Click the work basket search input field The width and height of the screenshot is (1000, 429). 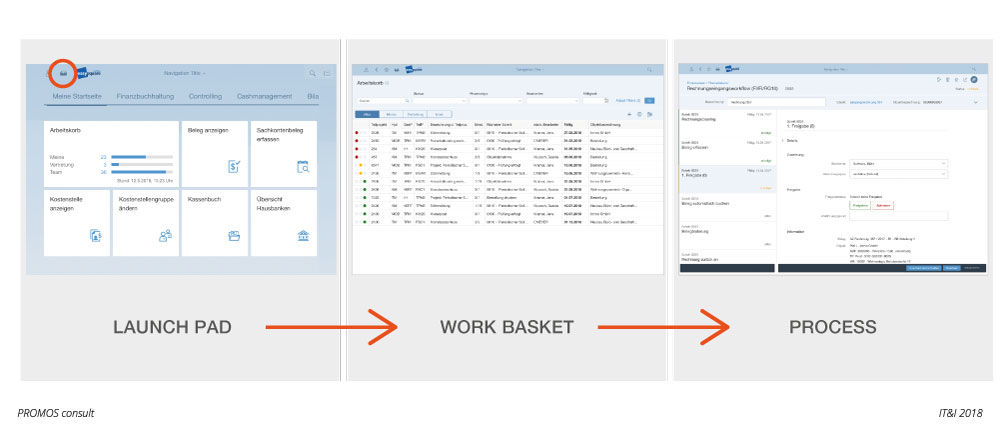coord(381,101)
